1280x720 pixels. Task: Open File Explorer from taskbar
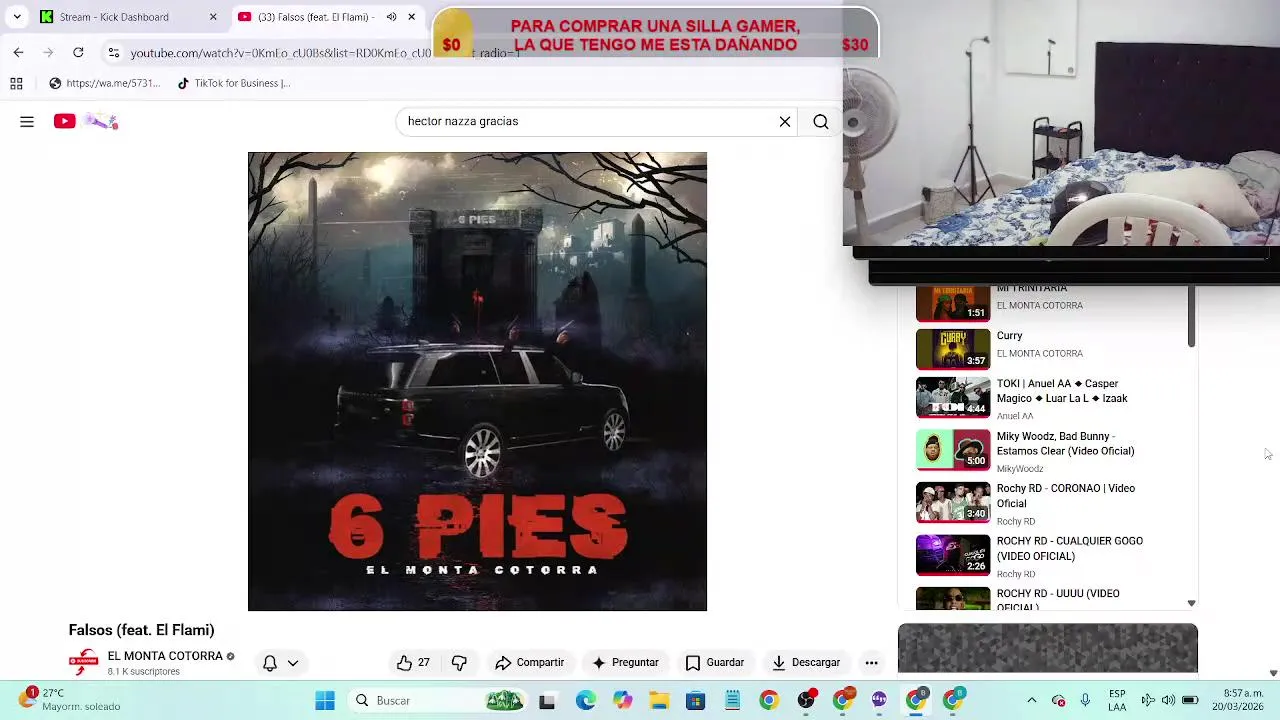(x=659, y=701)
